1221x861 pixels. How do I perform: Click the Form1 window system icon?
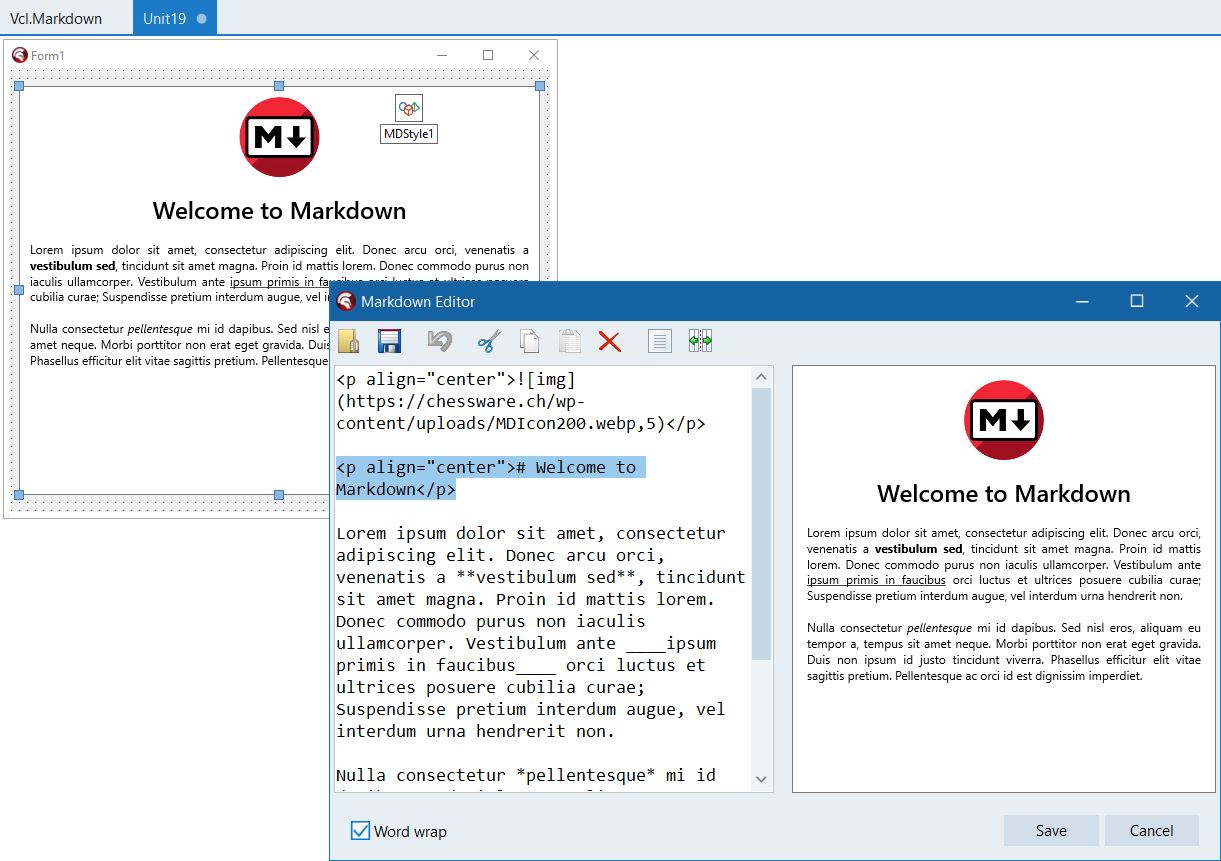[19, 55]
